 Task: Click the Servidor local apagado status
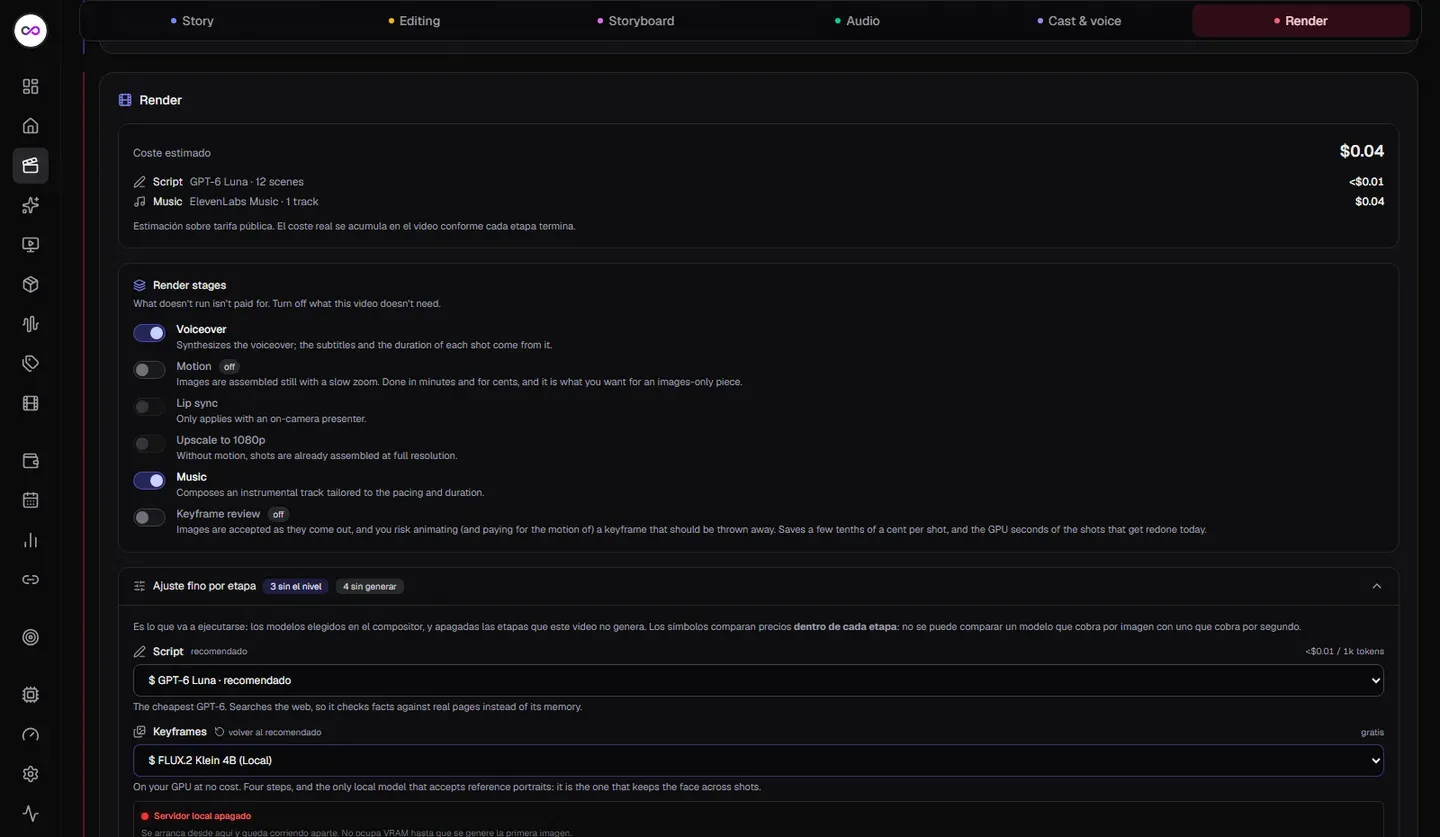196,816
